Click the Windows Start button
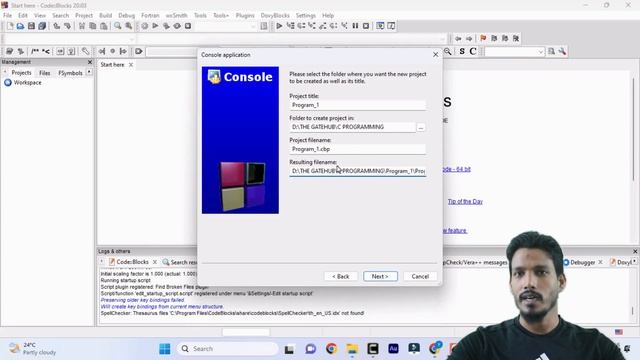This screenshot has width=640, height=360. pyautogui.click(x=165, y=349)
